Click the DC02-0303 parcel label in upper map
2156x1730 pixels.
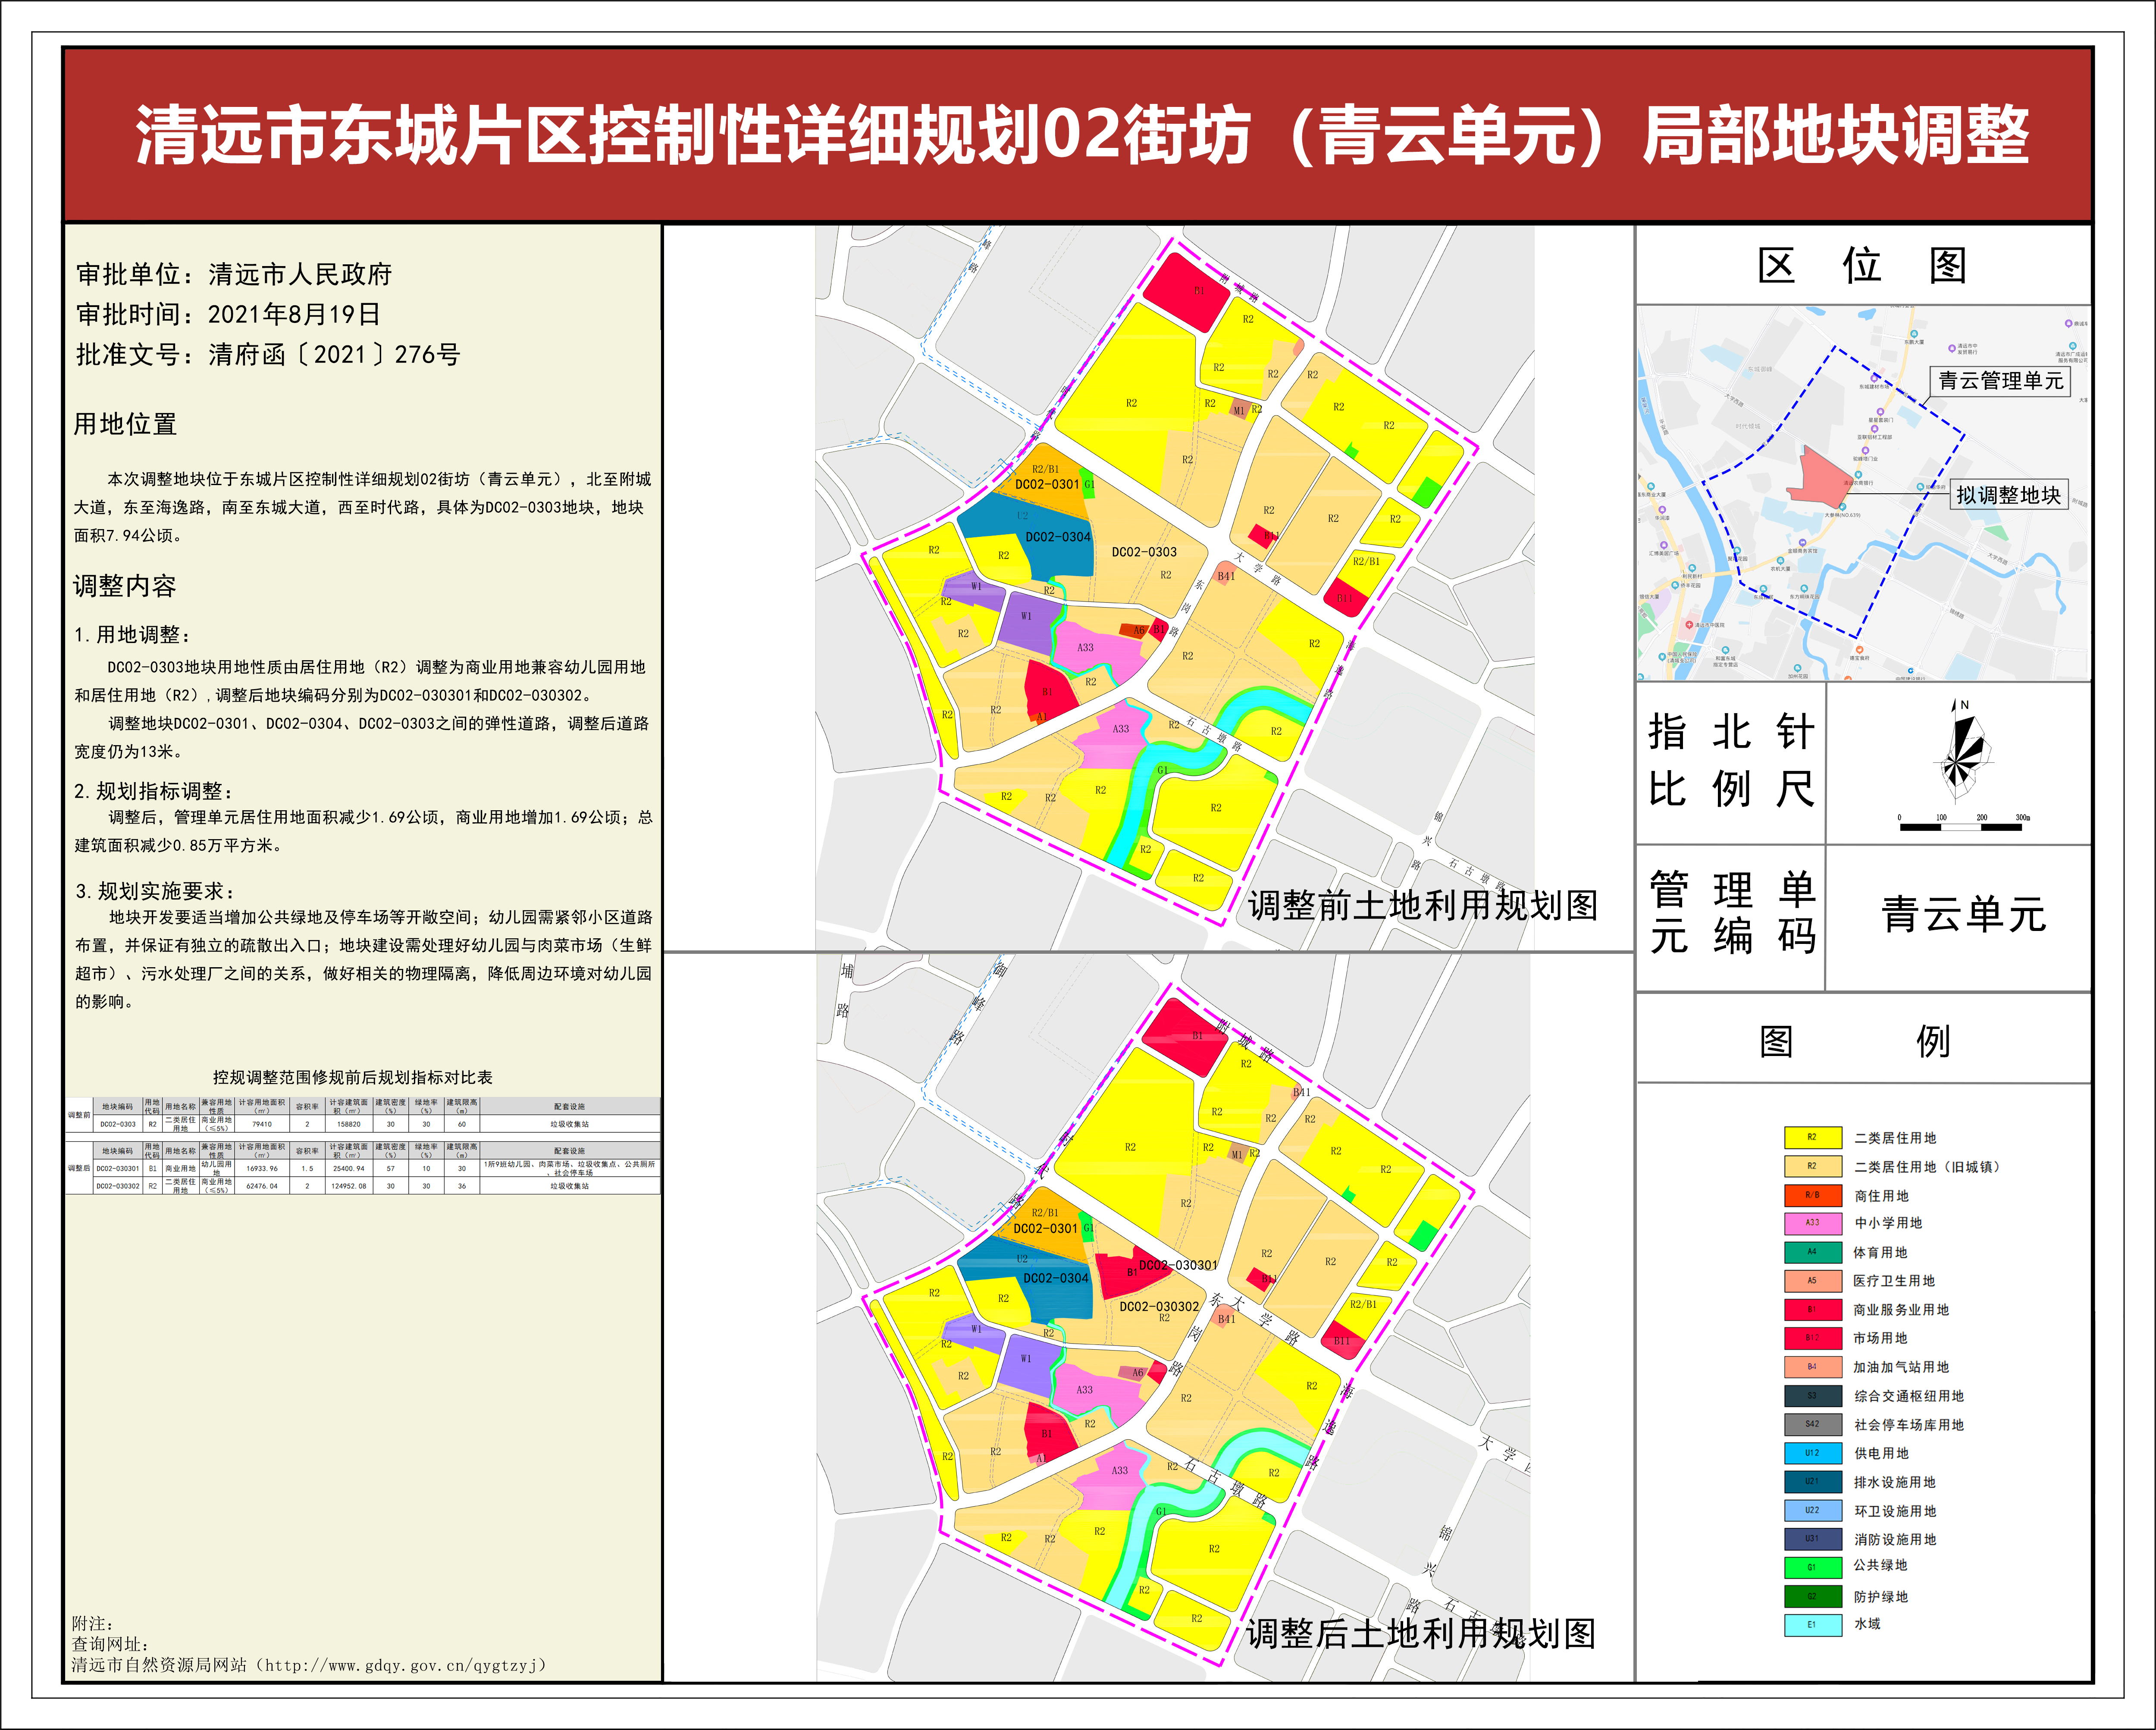point(1144,552)
